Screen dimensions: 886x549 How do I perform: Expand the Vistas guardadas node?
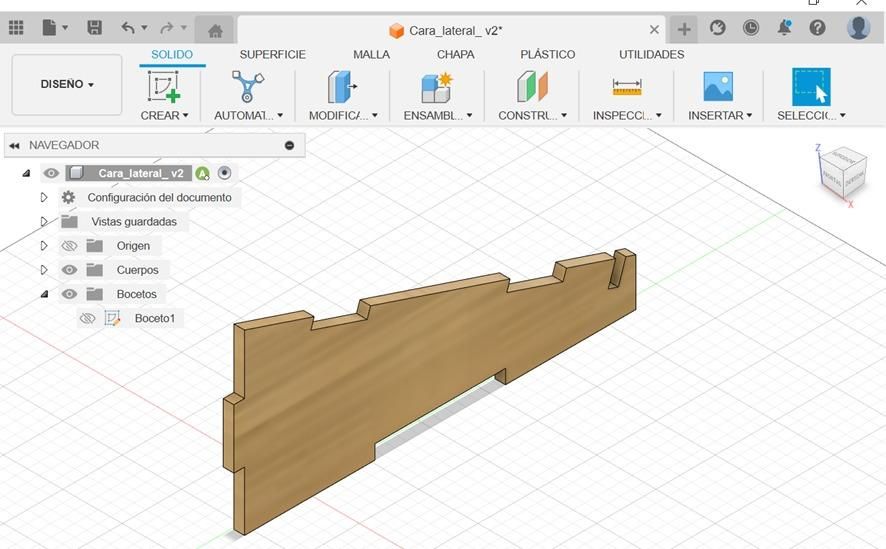[44, 221]
